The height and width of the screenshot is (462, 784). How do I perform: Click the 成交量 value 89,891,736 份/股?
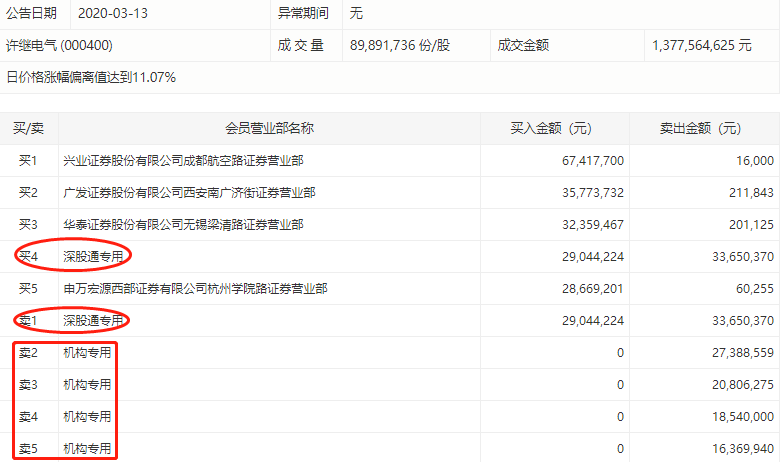click(412, 46)
